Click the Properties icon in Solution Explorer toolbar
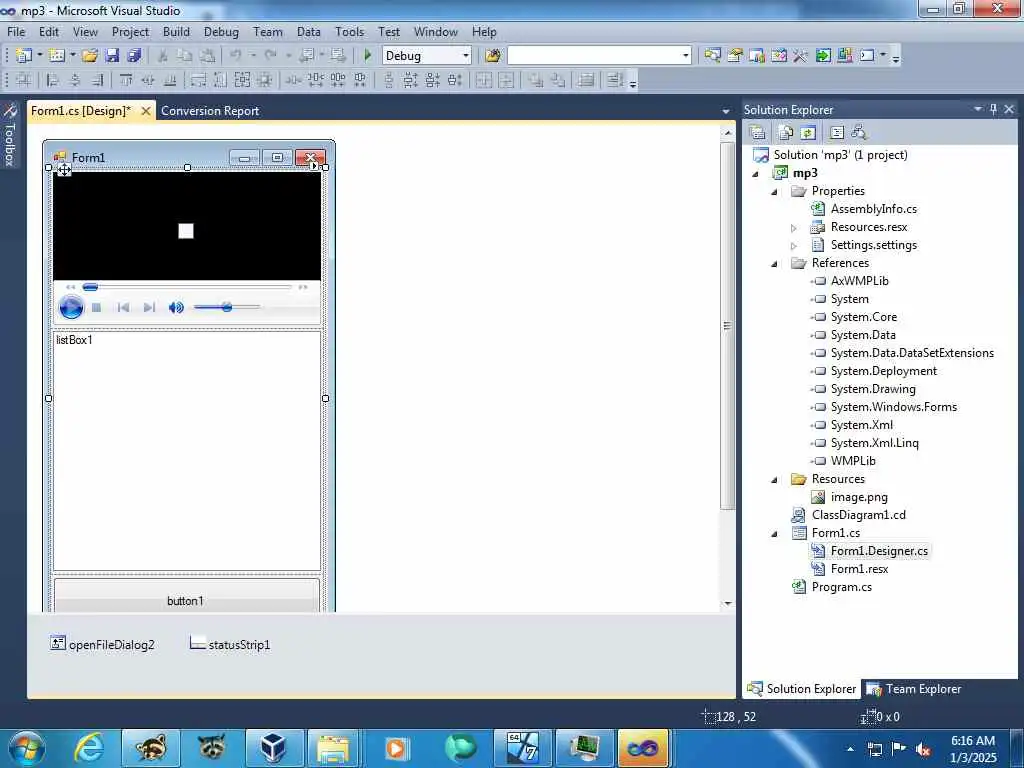1024x768 pixels. [x=758, y=133]
